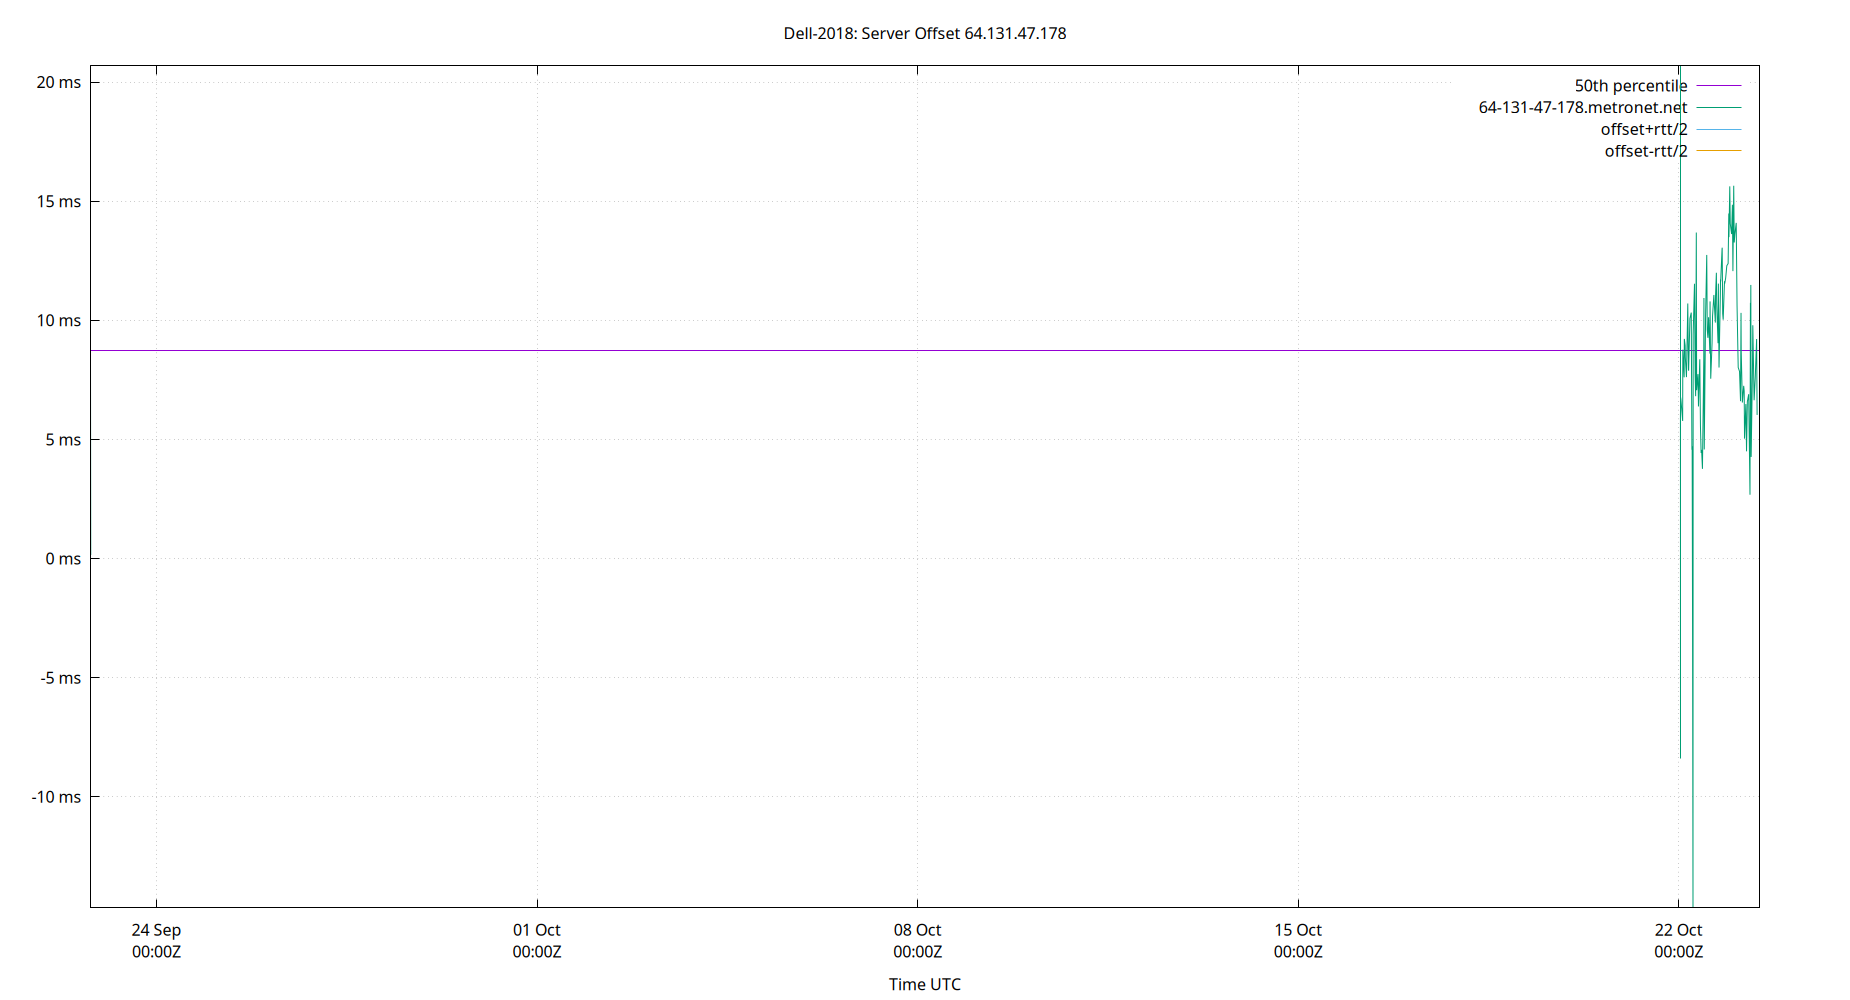Click the 5 ms y-axis label
1850x1000 pixels.
pyautogui.click(x=63, y=439)
